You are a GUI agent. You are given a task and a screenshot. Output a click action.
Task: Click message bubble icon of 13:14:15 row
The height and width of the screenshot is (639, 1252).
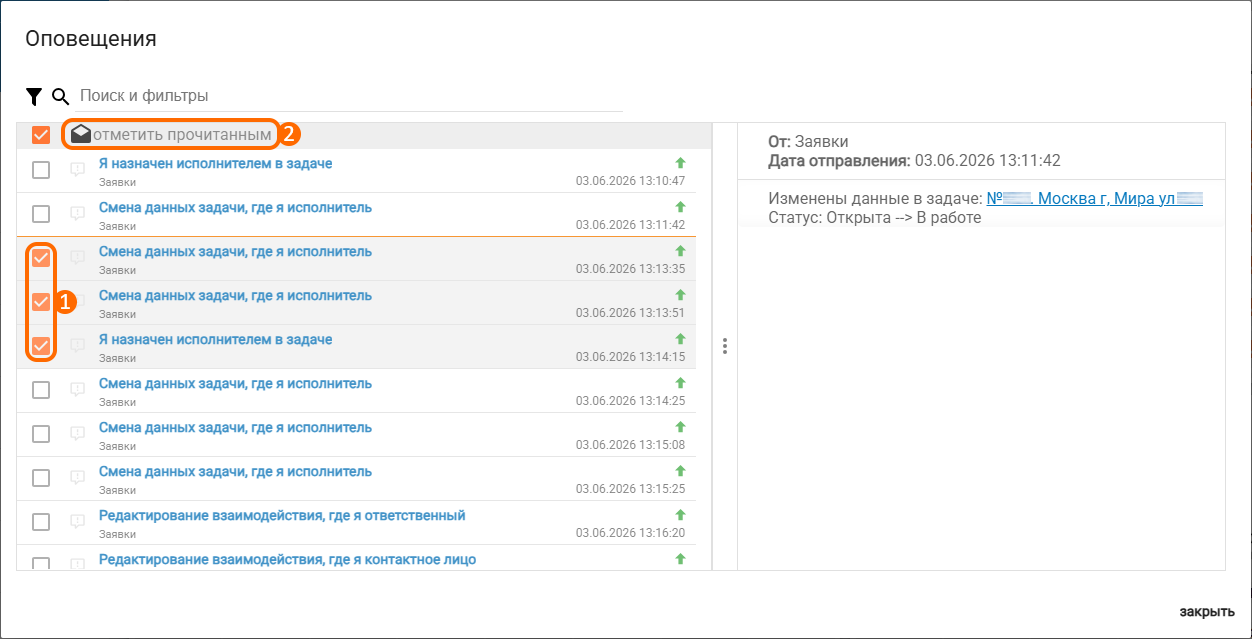77,346
